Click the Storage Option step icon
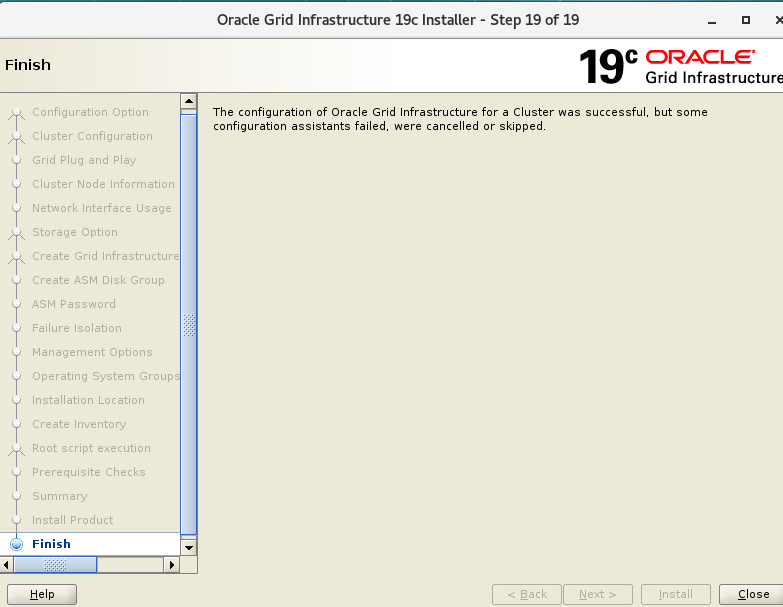Viewport: 783px width, 607px height. (16, 233)
